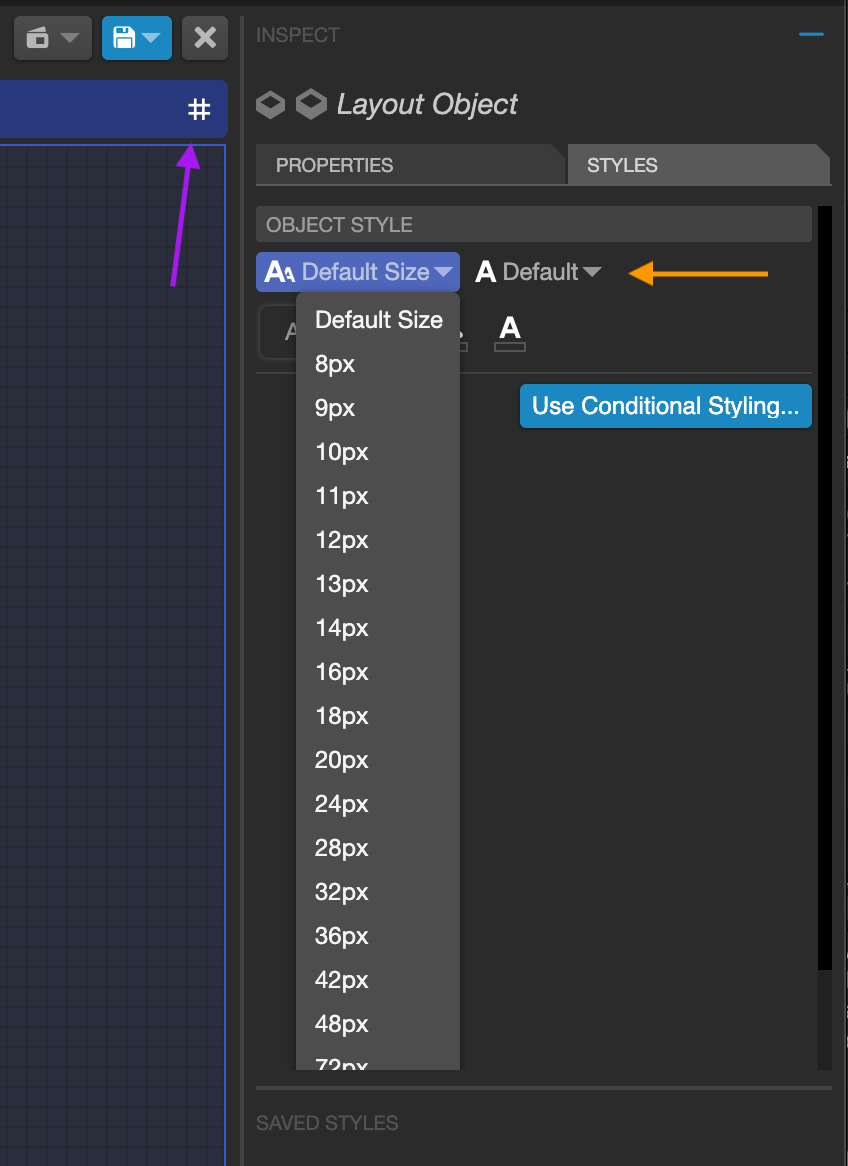This screenshot has height=1166, width=848.
Task: Collapse the INSPECT panel with the blue dash
Action: pos(812,34)
